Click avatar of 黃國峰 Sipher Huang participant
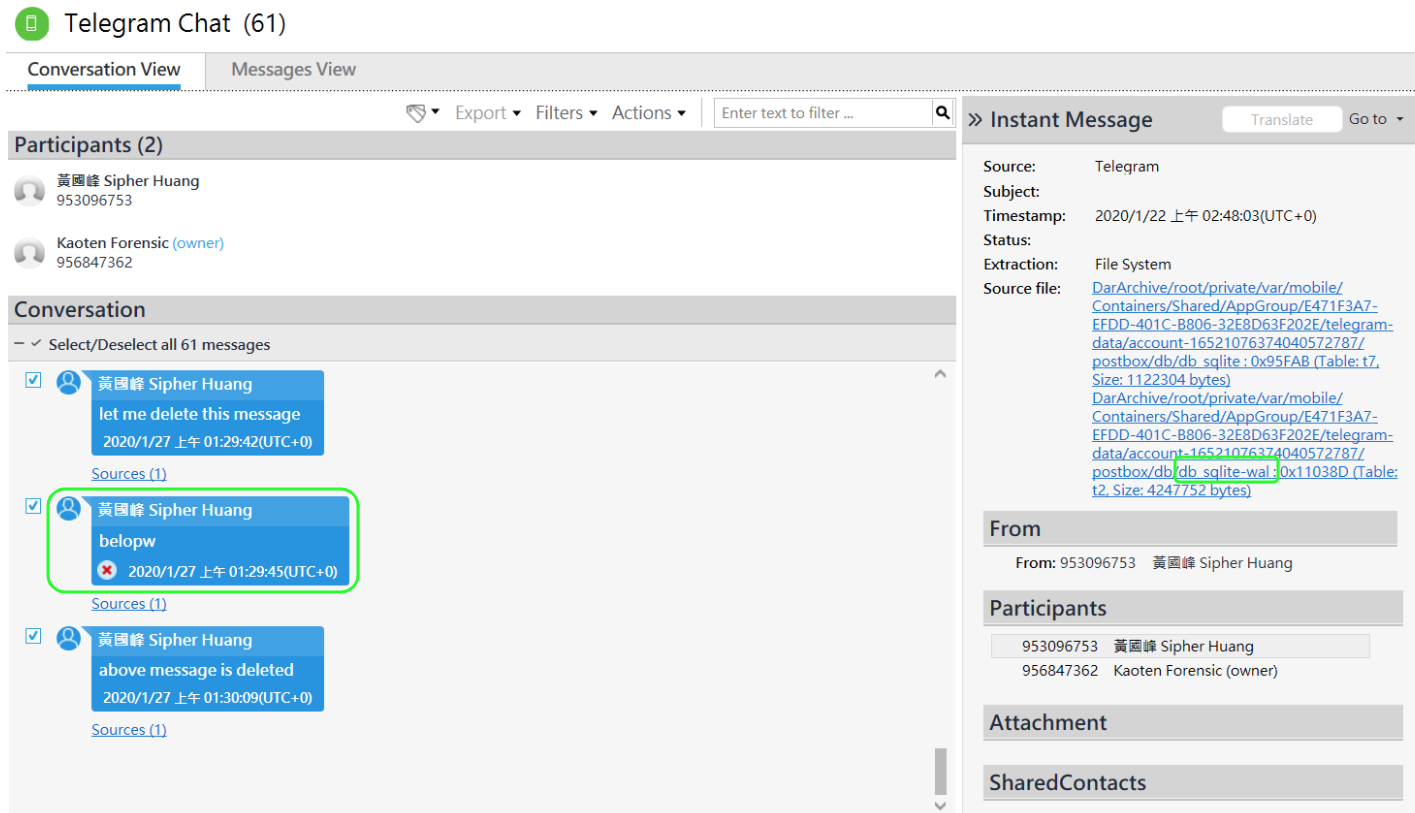The image size is (1415, 813). coord(30,190)
